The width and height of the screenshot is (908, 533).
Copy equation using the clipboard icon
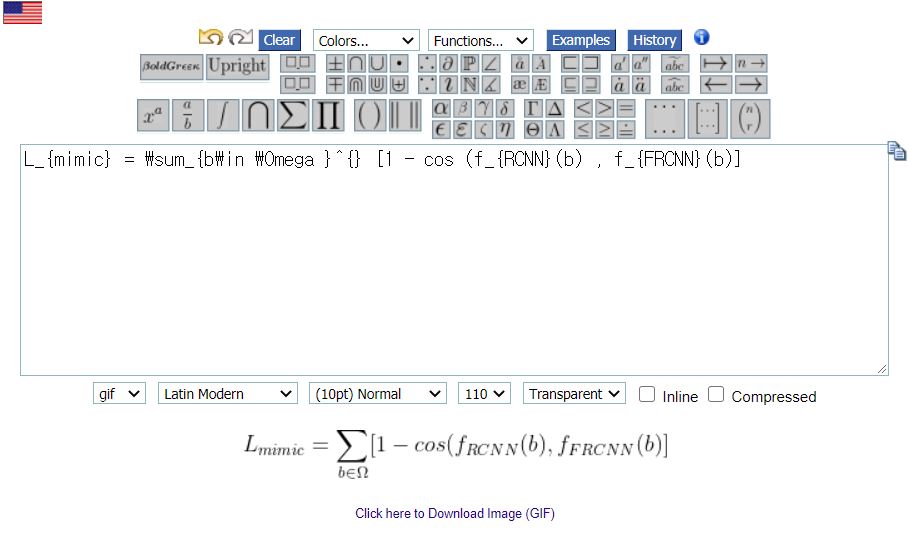896,151
